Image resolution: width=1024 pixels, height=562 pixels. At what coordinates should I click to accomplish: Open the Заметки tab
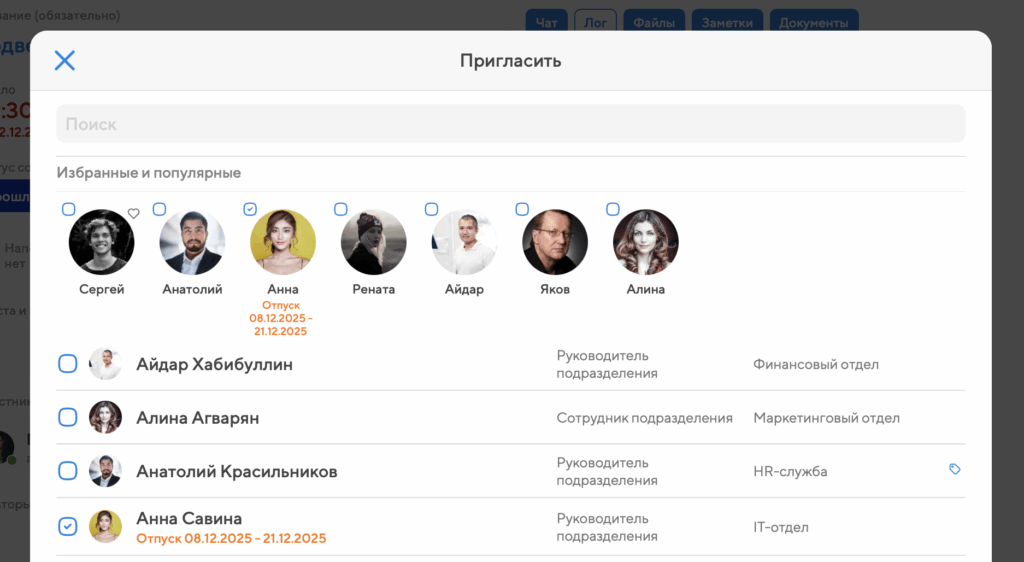(727, 22)
